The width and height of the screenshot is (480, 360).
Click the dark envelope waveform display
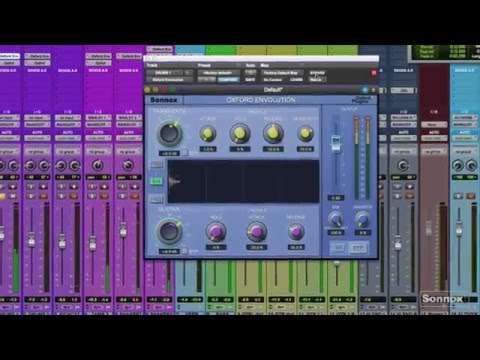pos(243,182)
